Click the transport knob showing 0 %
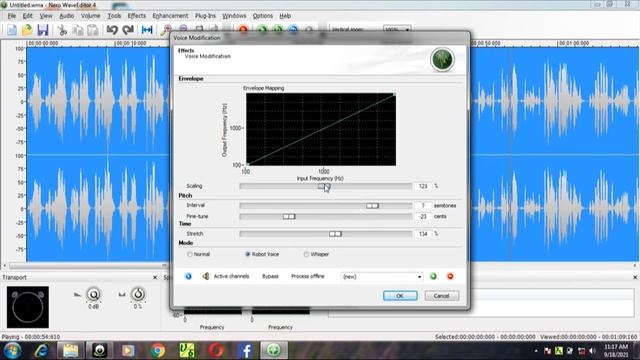This screenshot has height=360, width=640. click(x=138, y=294)
